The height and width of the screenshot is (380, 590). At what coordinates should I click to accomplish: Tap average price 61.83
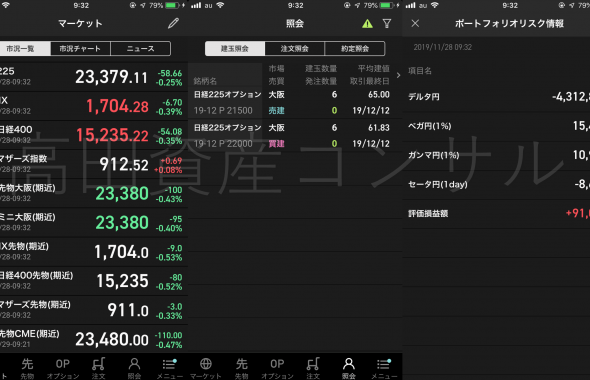[x=379, y=128]
